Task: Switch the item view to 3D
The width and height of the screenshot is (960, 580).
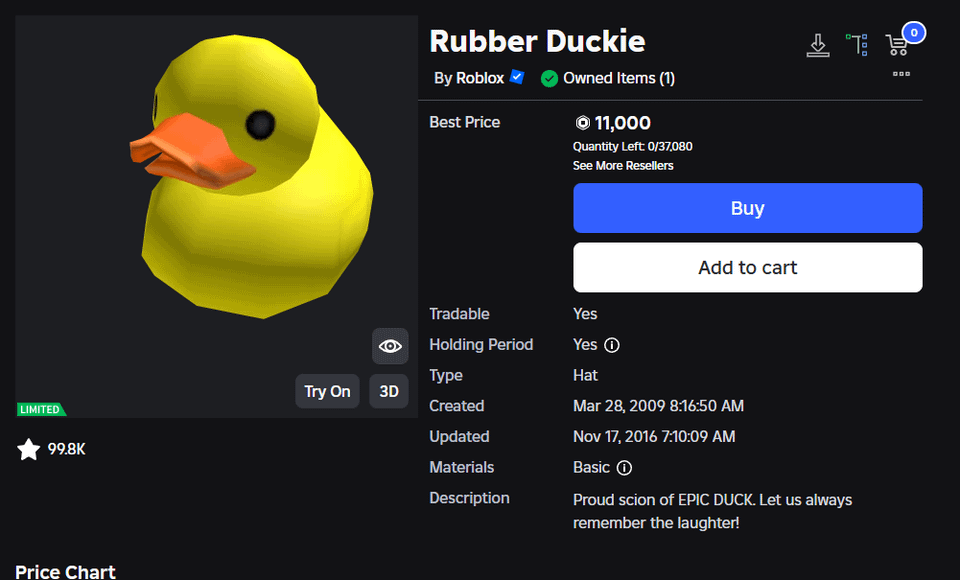Action: point(389,391)
